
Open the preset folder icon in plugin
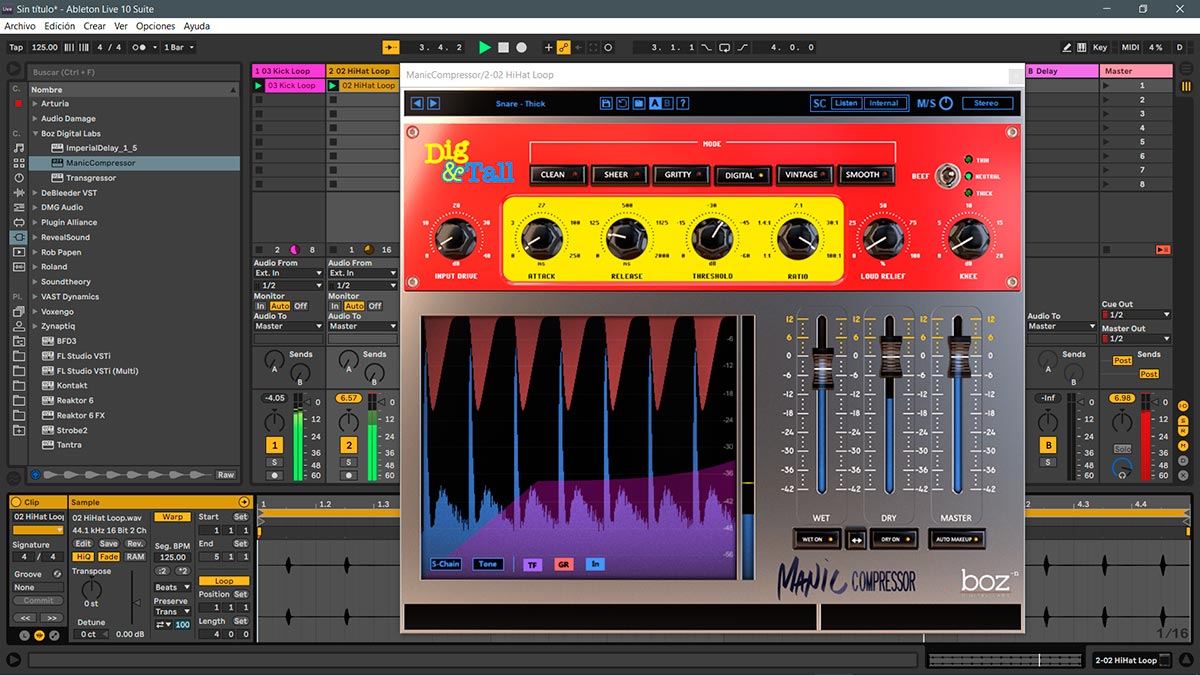coord(638,103)
